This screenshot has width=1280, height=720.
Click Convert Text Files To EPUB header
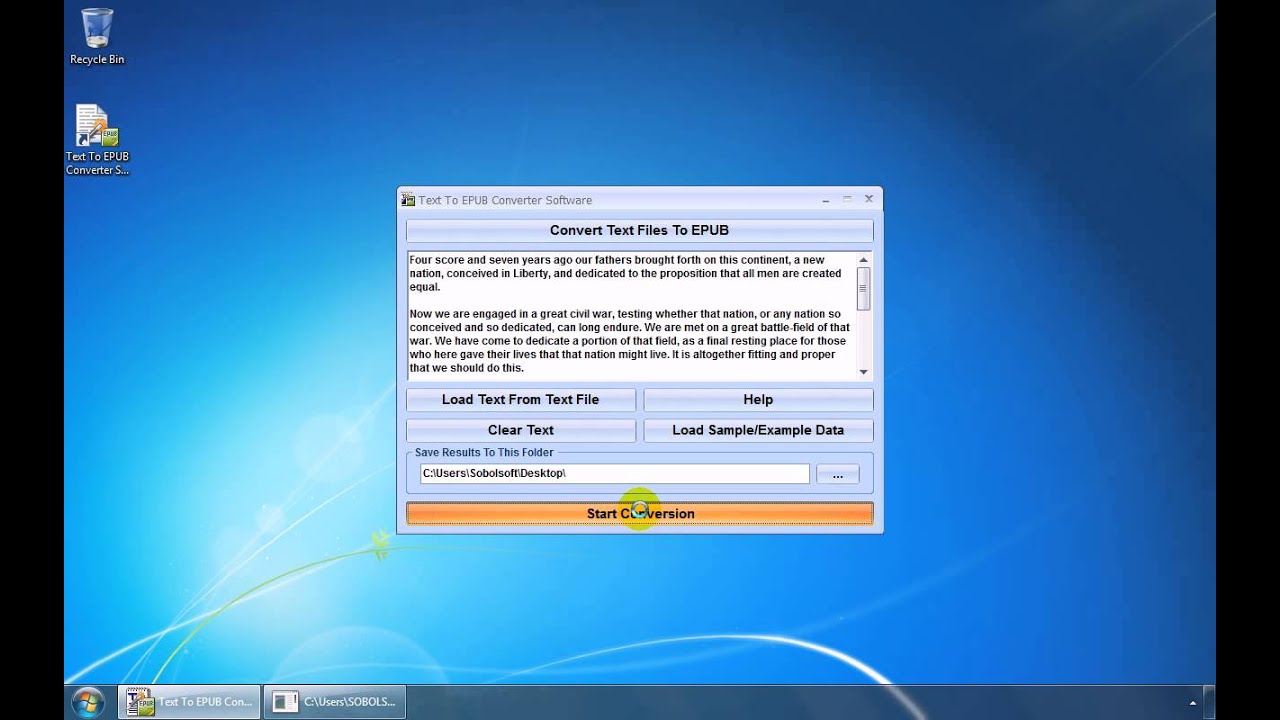(639, 230)
